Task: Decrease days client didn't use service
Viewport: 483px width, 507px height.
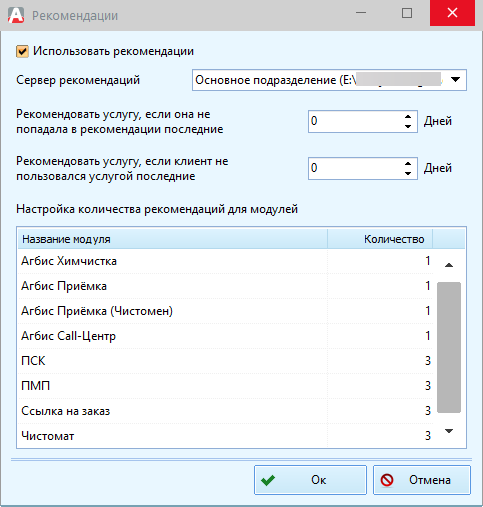Action: point(408,173)
